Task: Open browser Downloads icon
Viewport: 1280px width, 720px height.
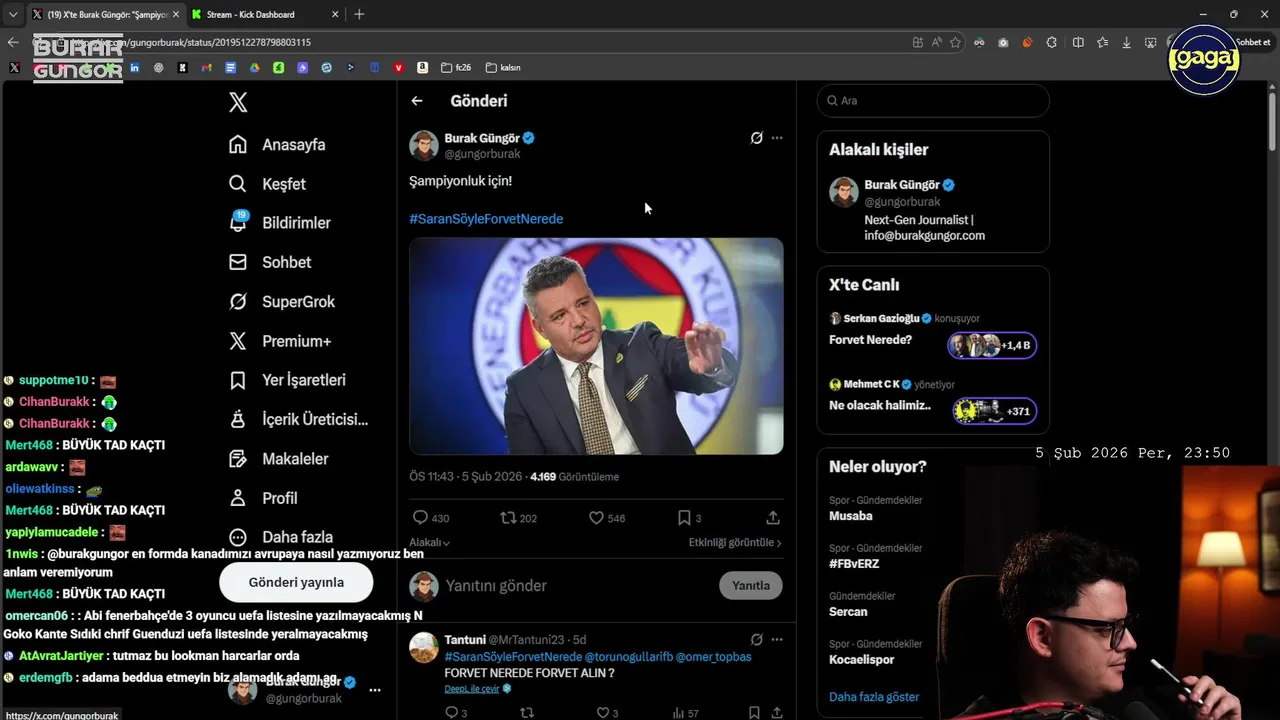Action: 1127,42
